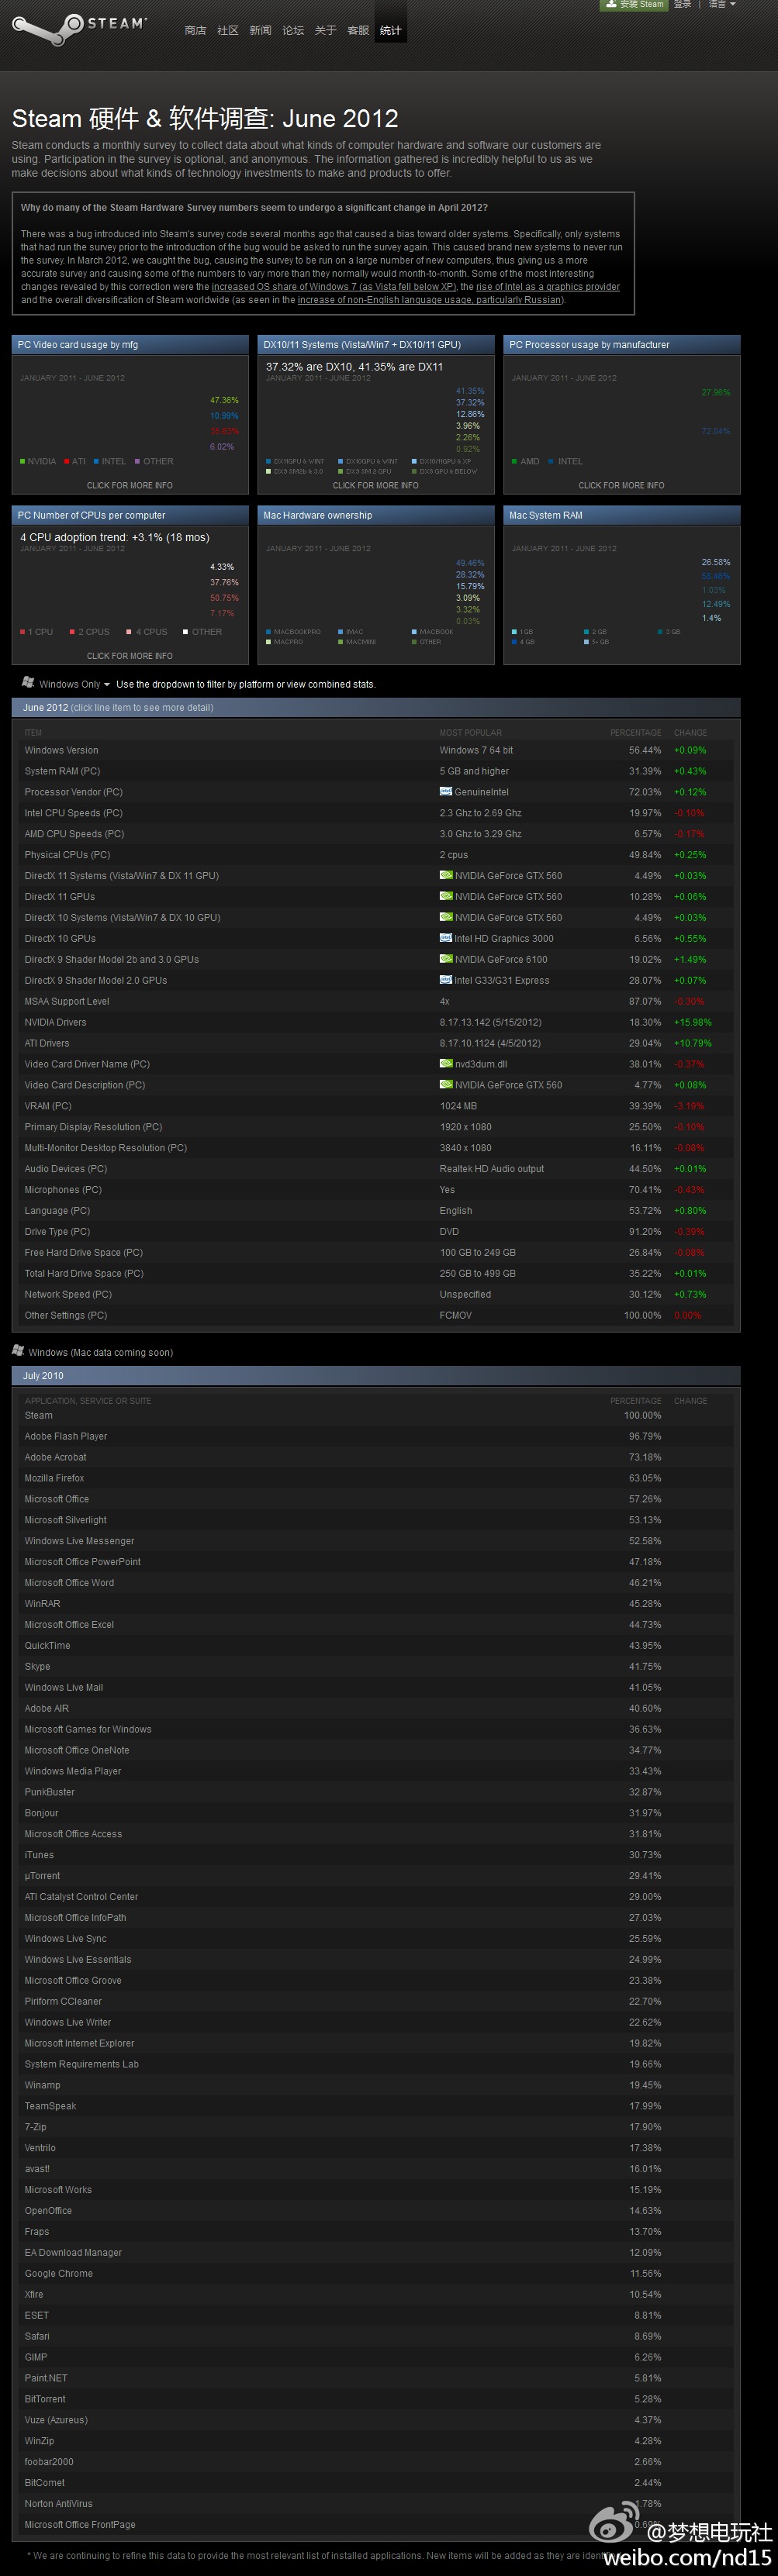The width and height of the screenshot is (778, 2576).
Task: Click 'Mozilla Firefox' in software list
Action: point(54,1478)
